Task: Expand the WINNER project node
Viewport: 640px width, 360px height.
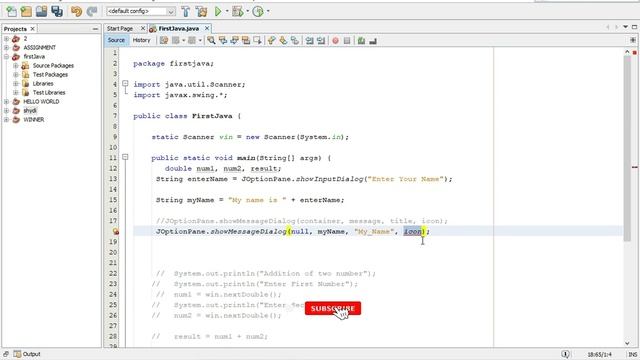Action: 7,120
